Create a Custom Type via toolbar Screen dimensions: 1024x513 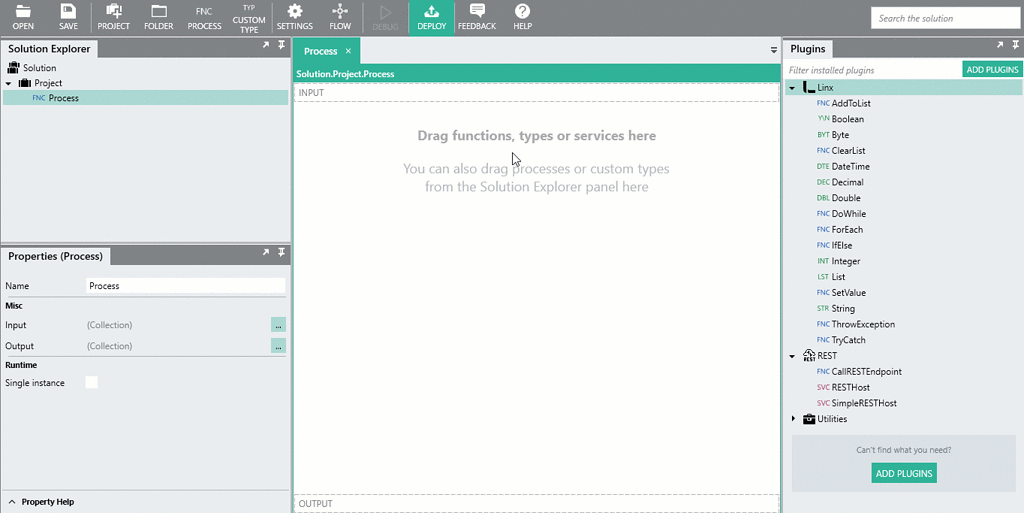[x=249, y=18]
